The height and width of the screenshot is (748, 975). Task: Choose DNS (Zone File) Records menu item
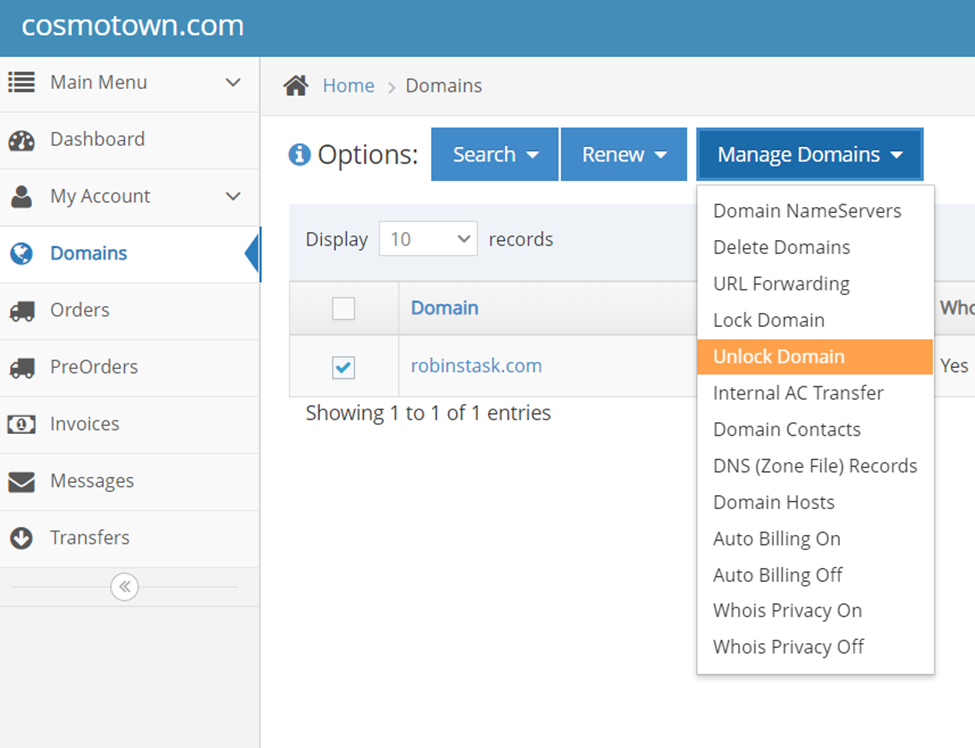[814, 466]
